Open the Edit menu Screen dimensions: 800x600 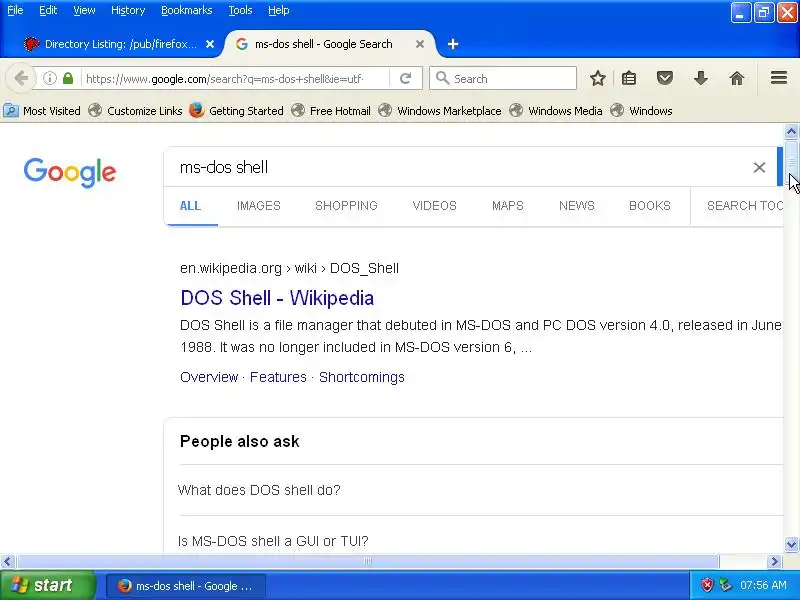[48, 10]
